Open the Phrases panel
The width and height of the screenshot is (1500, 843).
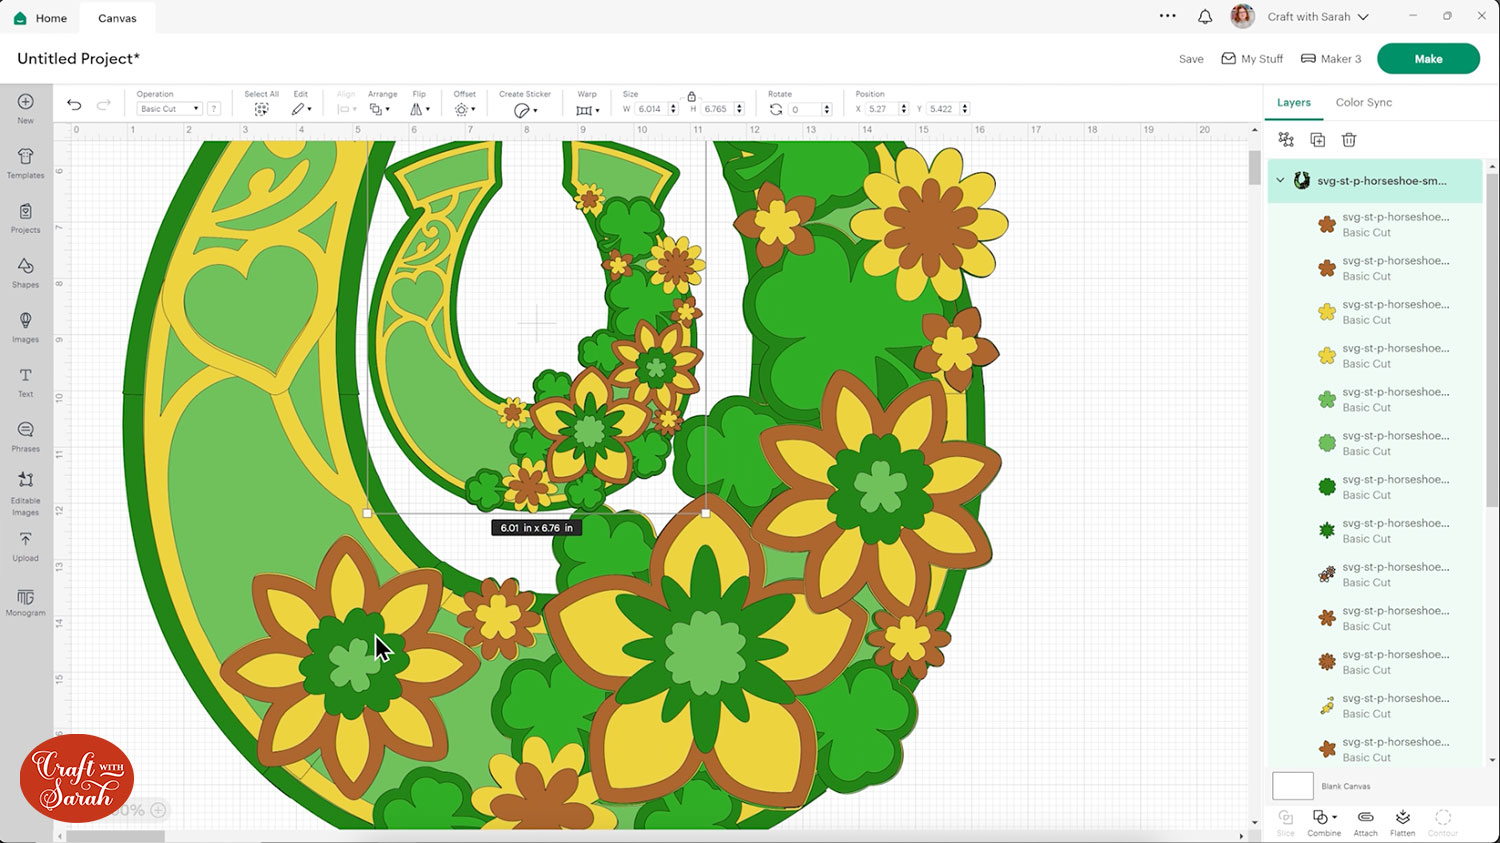25,437
